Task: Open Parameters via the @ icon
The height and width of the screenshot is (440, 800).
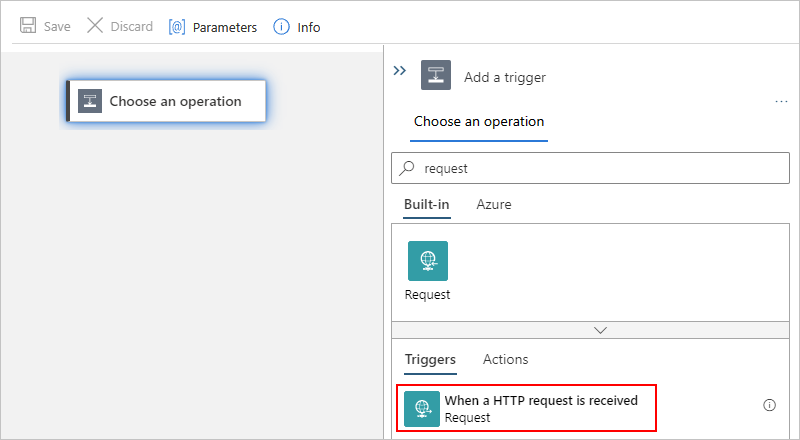Action: tap(177, 27)
